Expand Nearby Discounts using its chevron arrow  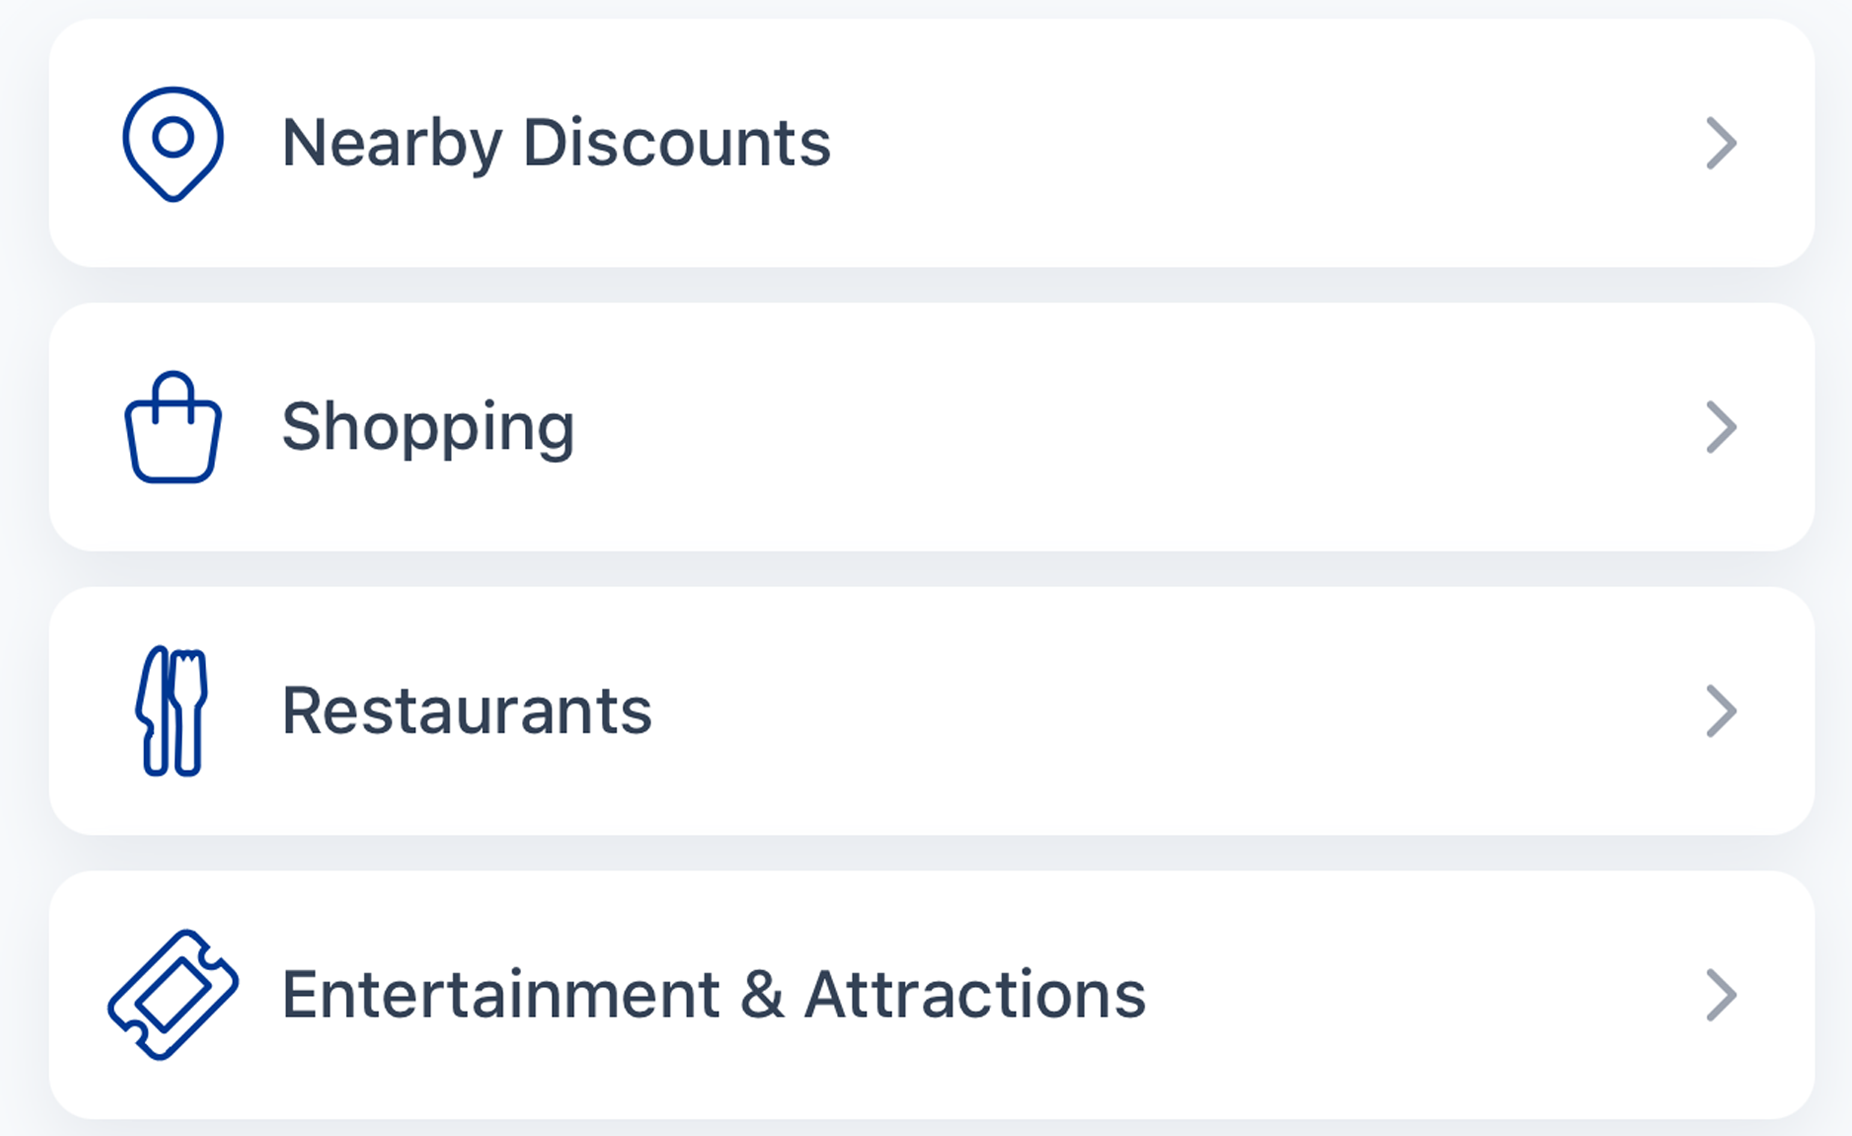1721,144
